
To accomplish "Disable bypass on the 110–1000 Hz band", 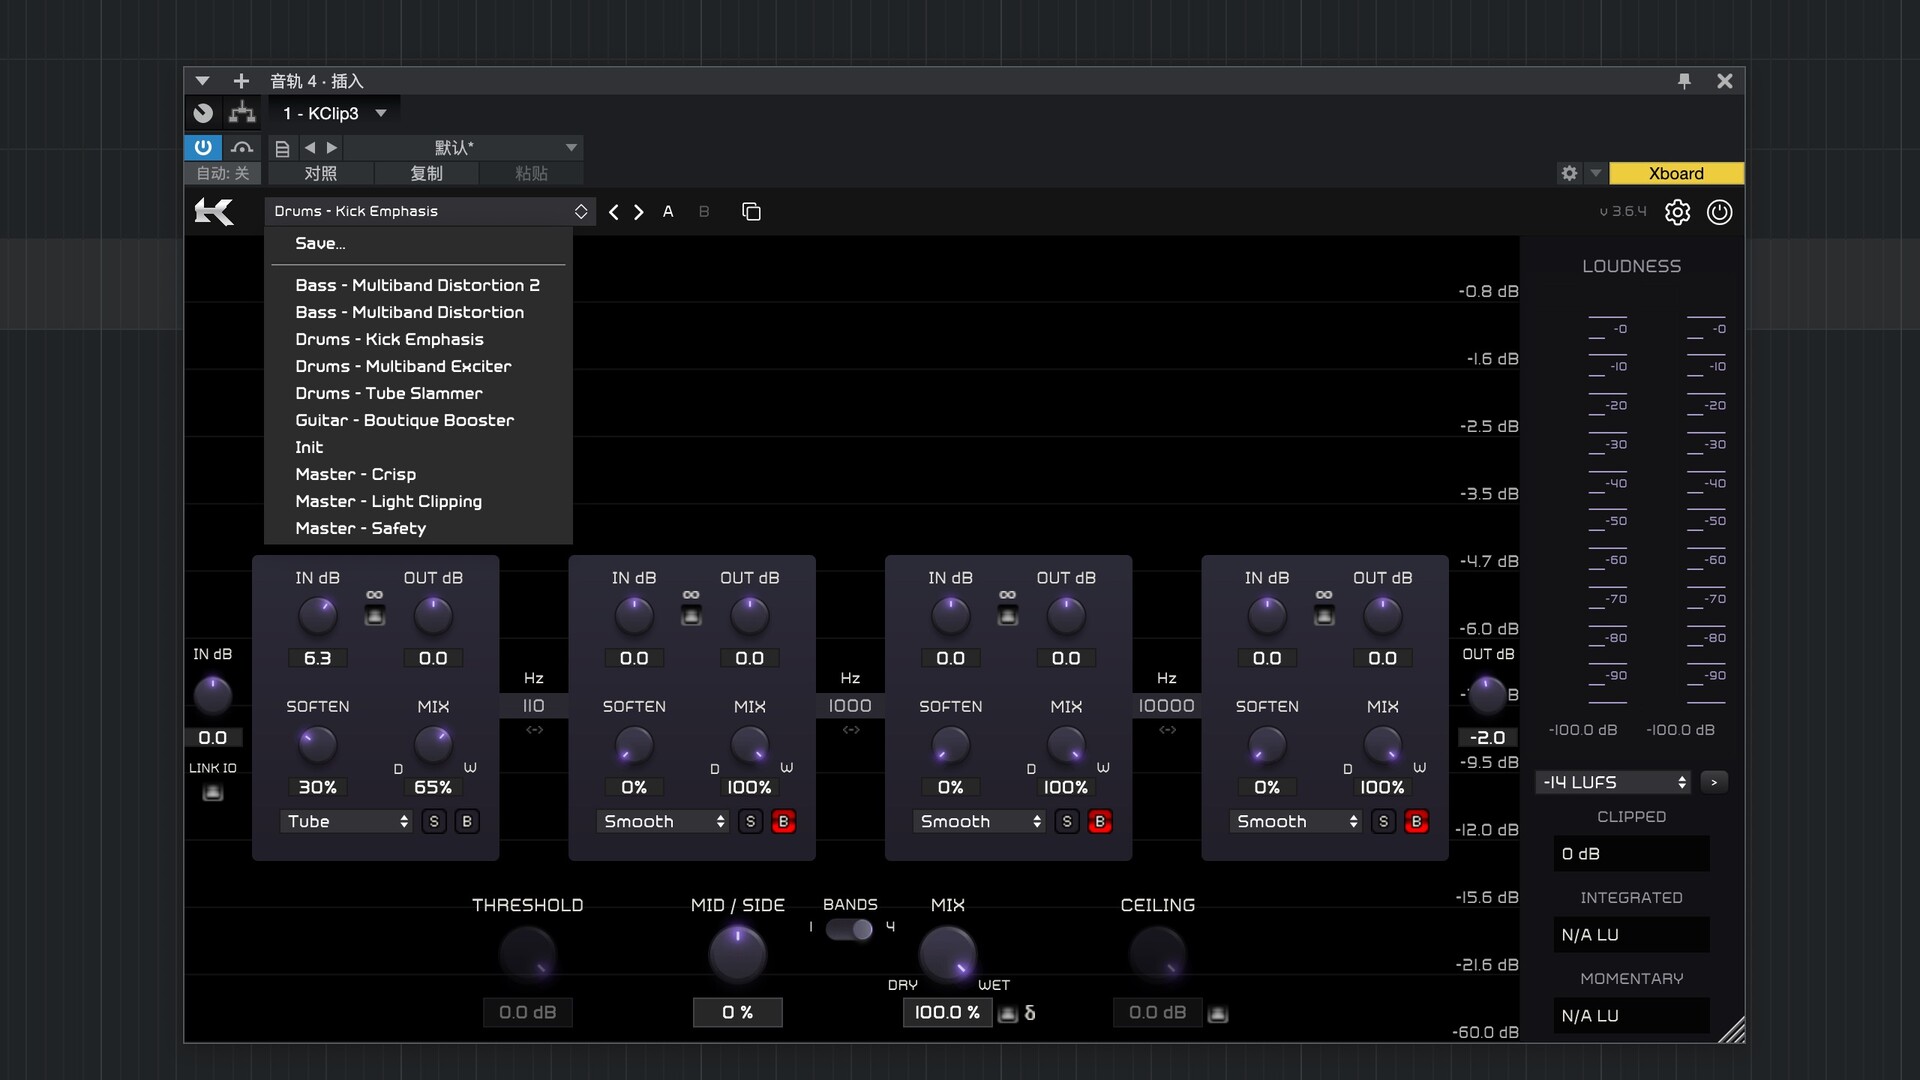I will pos(783,822).
